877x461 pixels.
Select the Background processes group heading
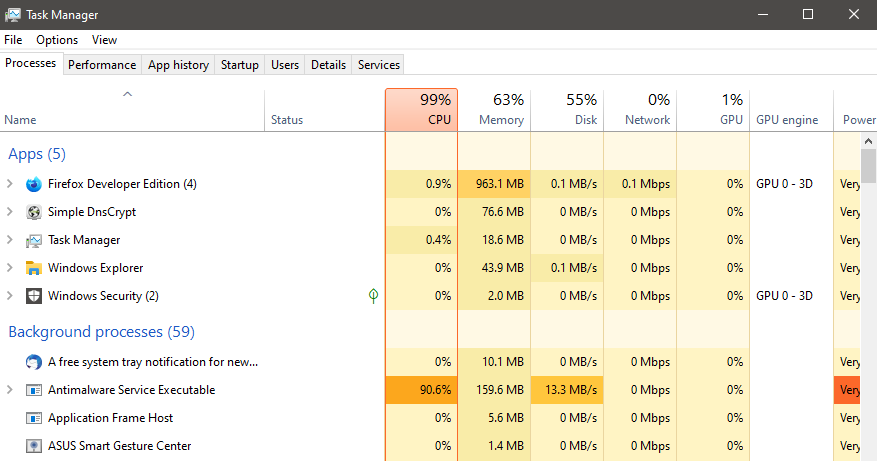[101, 332]
